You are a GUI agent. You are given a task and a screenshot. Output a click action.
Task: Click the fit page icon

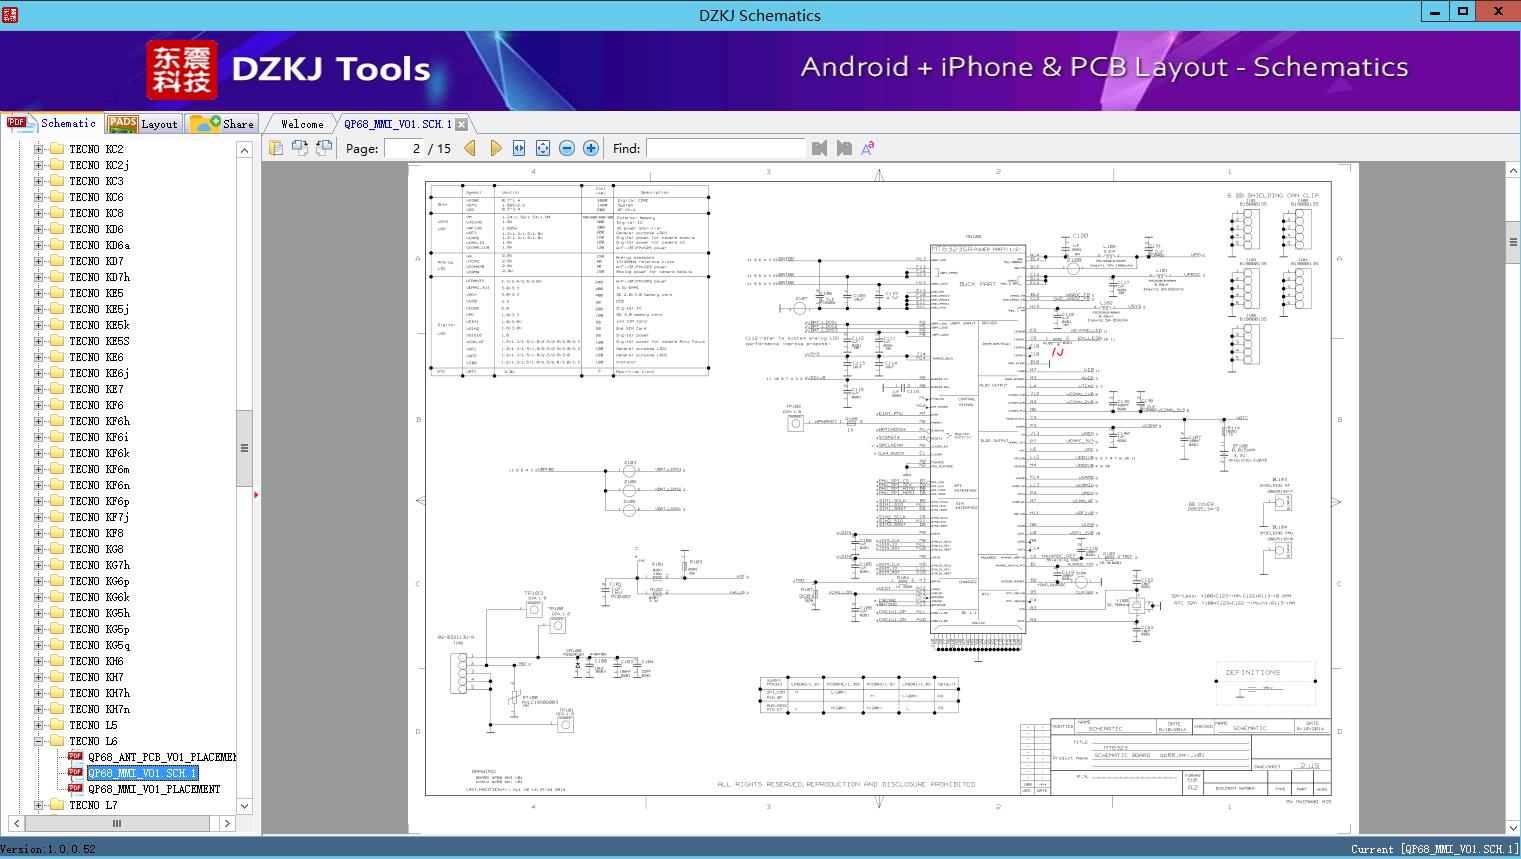(543, 148)
